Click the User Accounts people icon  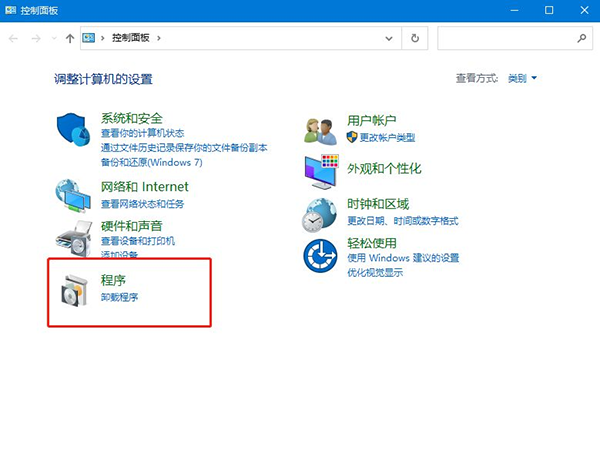[x=322, y=130]
